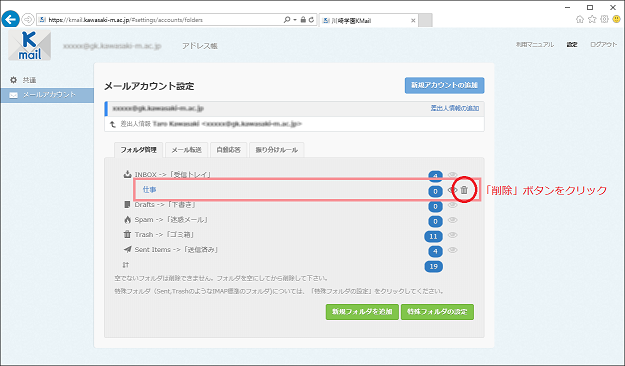Select the 川崎学園KMail browser tab
Image resolution: width=625 pixels, height=366 pixels.
pyautogui.click(x=368, y=20)
